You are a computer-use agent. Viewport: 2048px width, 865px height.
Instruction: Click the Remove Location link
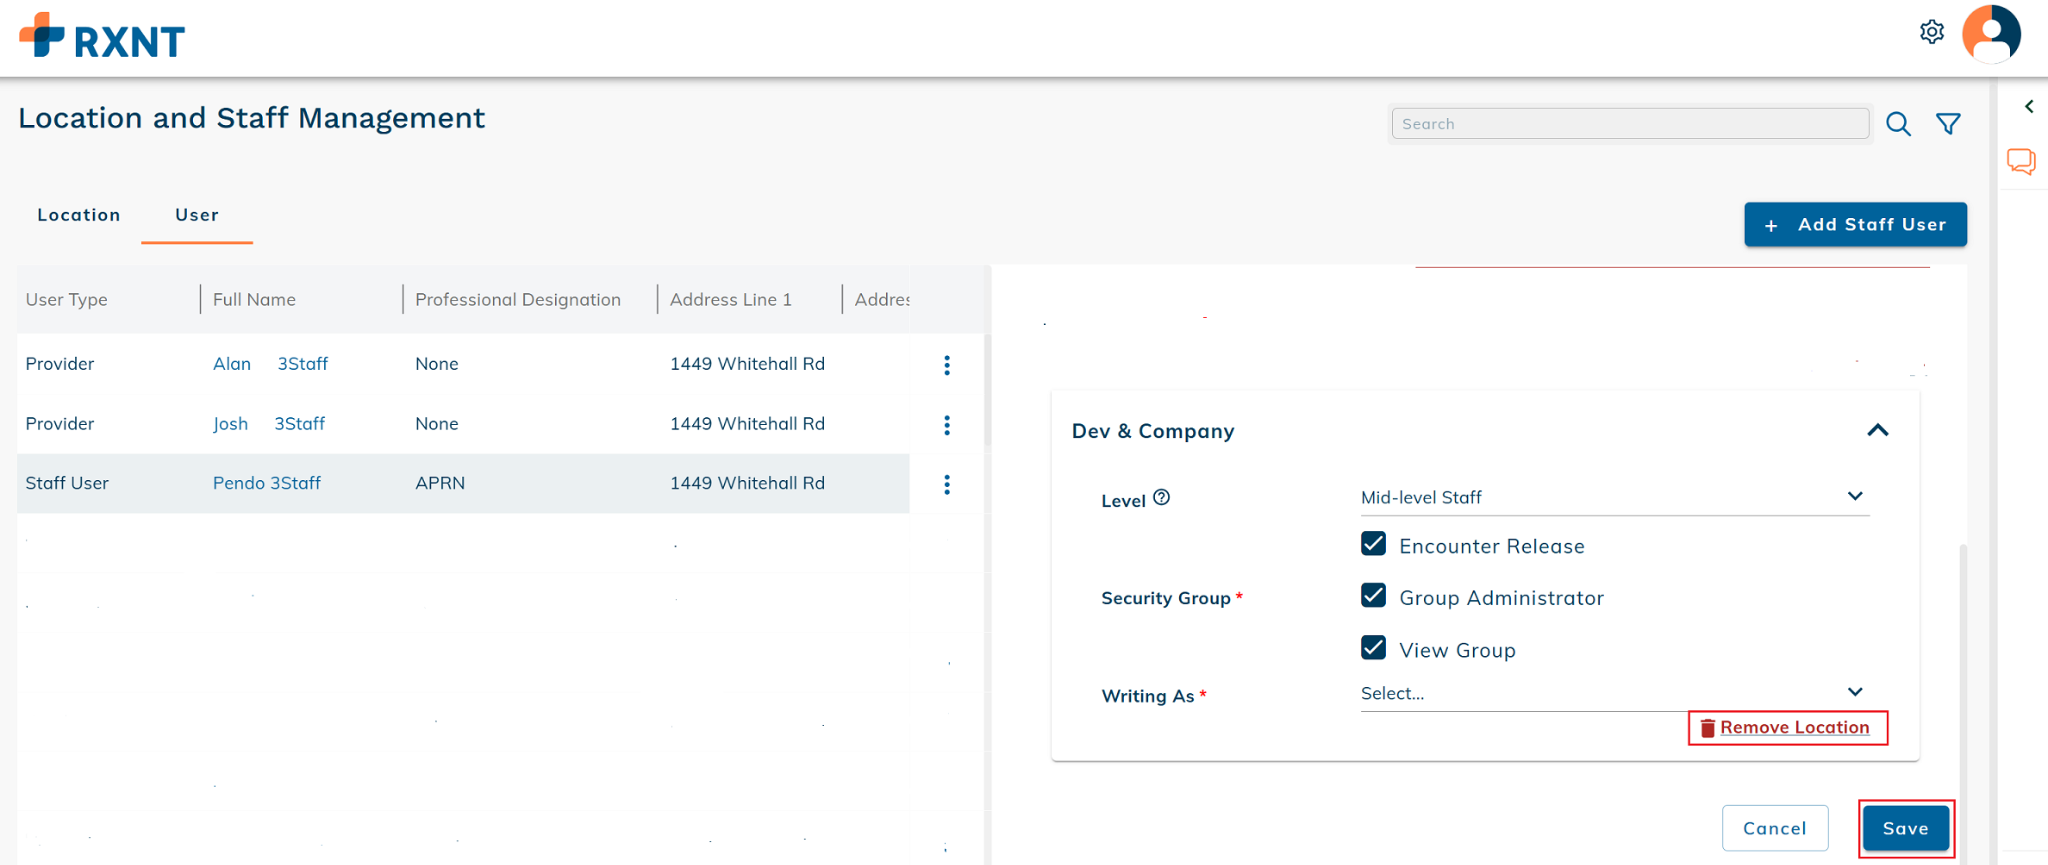(x=1793, y=728)
